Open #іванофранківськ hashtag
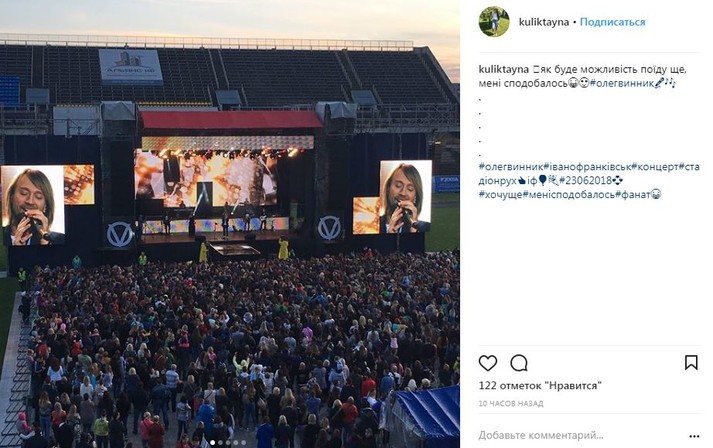Screen dimensions: 713x448 click(587, 166)
